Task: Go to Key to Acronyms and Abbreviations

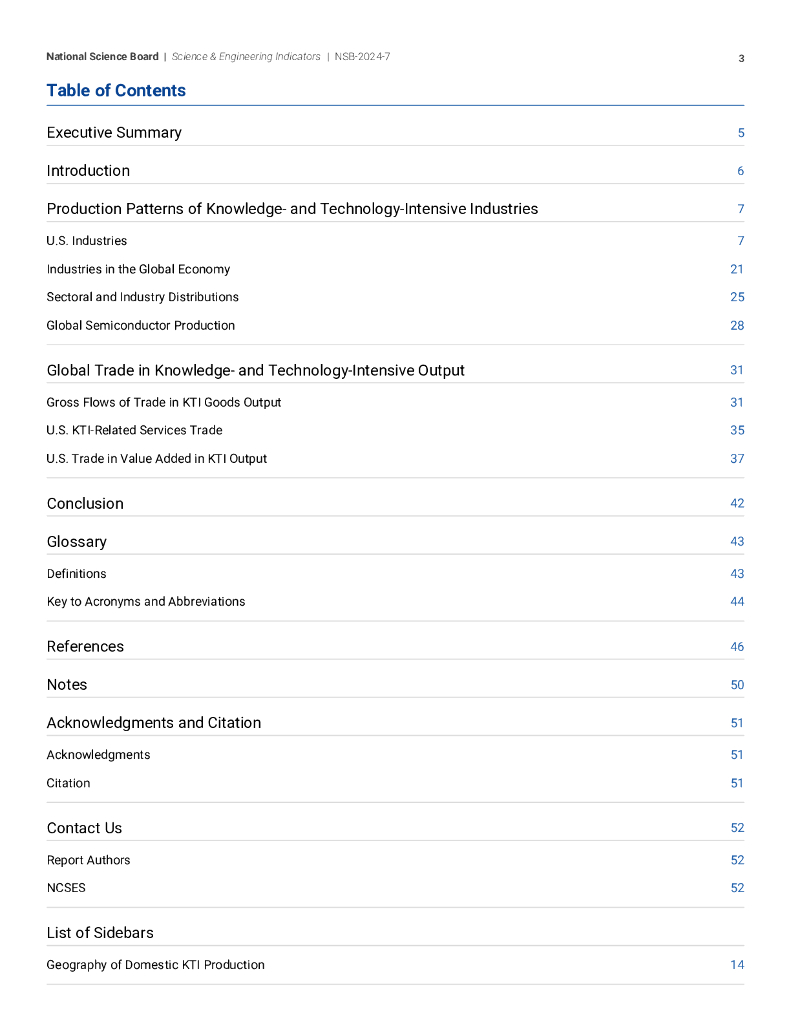Action: coord(145,602)
